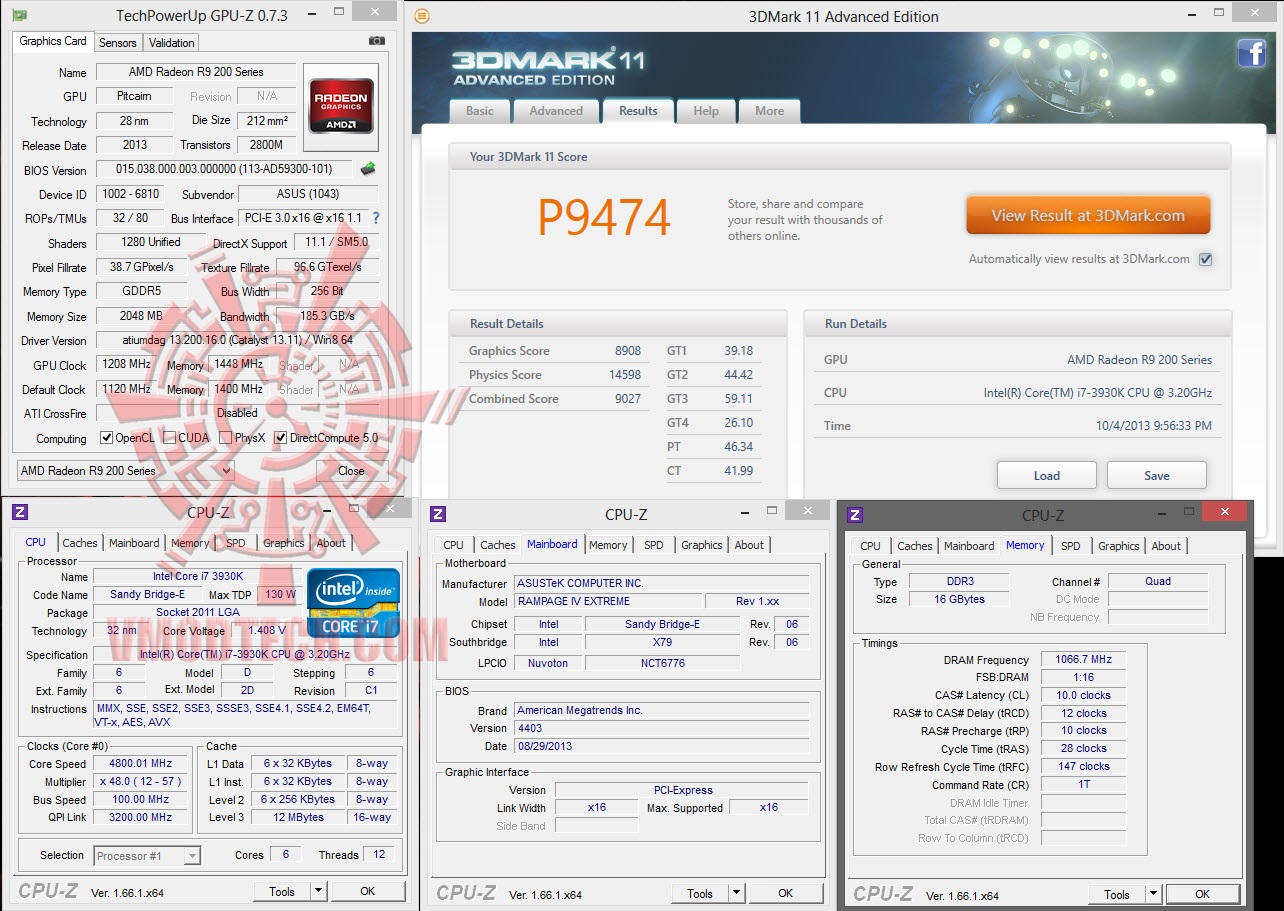Open the Help tab in 3DMark 11
Image resolution: width=1284 pixels, height=911 pixels.
tap(706, 111)
